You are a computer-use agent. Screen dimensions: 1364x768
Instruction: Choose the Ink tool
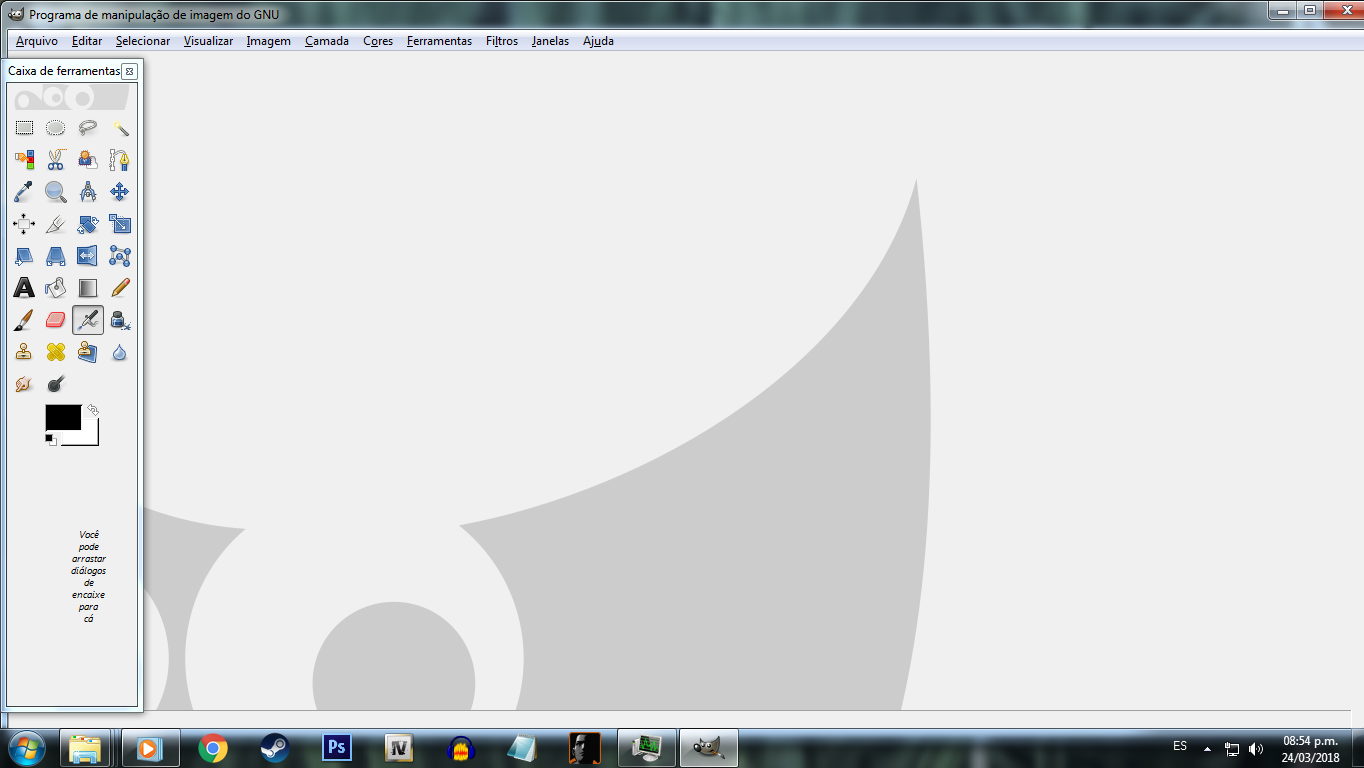[120, 320]
